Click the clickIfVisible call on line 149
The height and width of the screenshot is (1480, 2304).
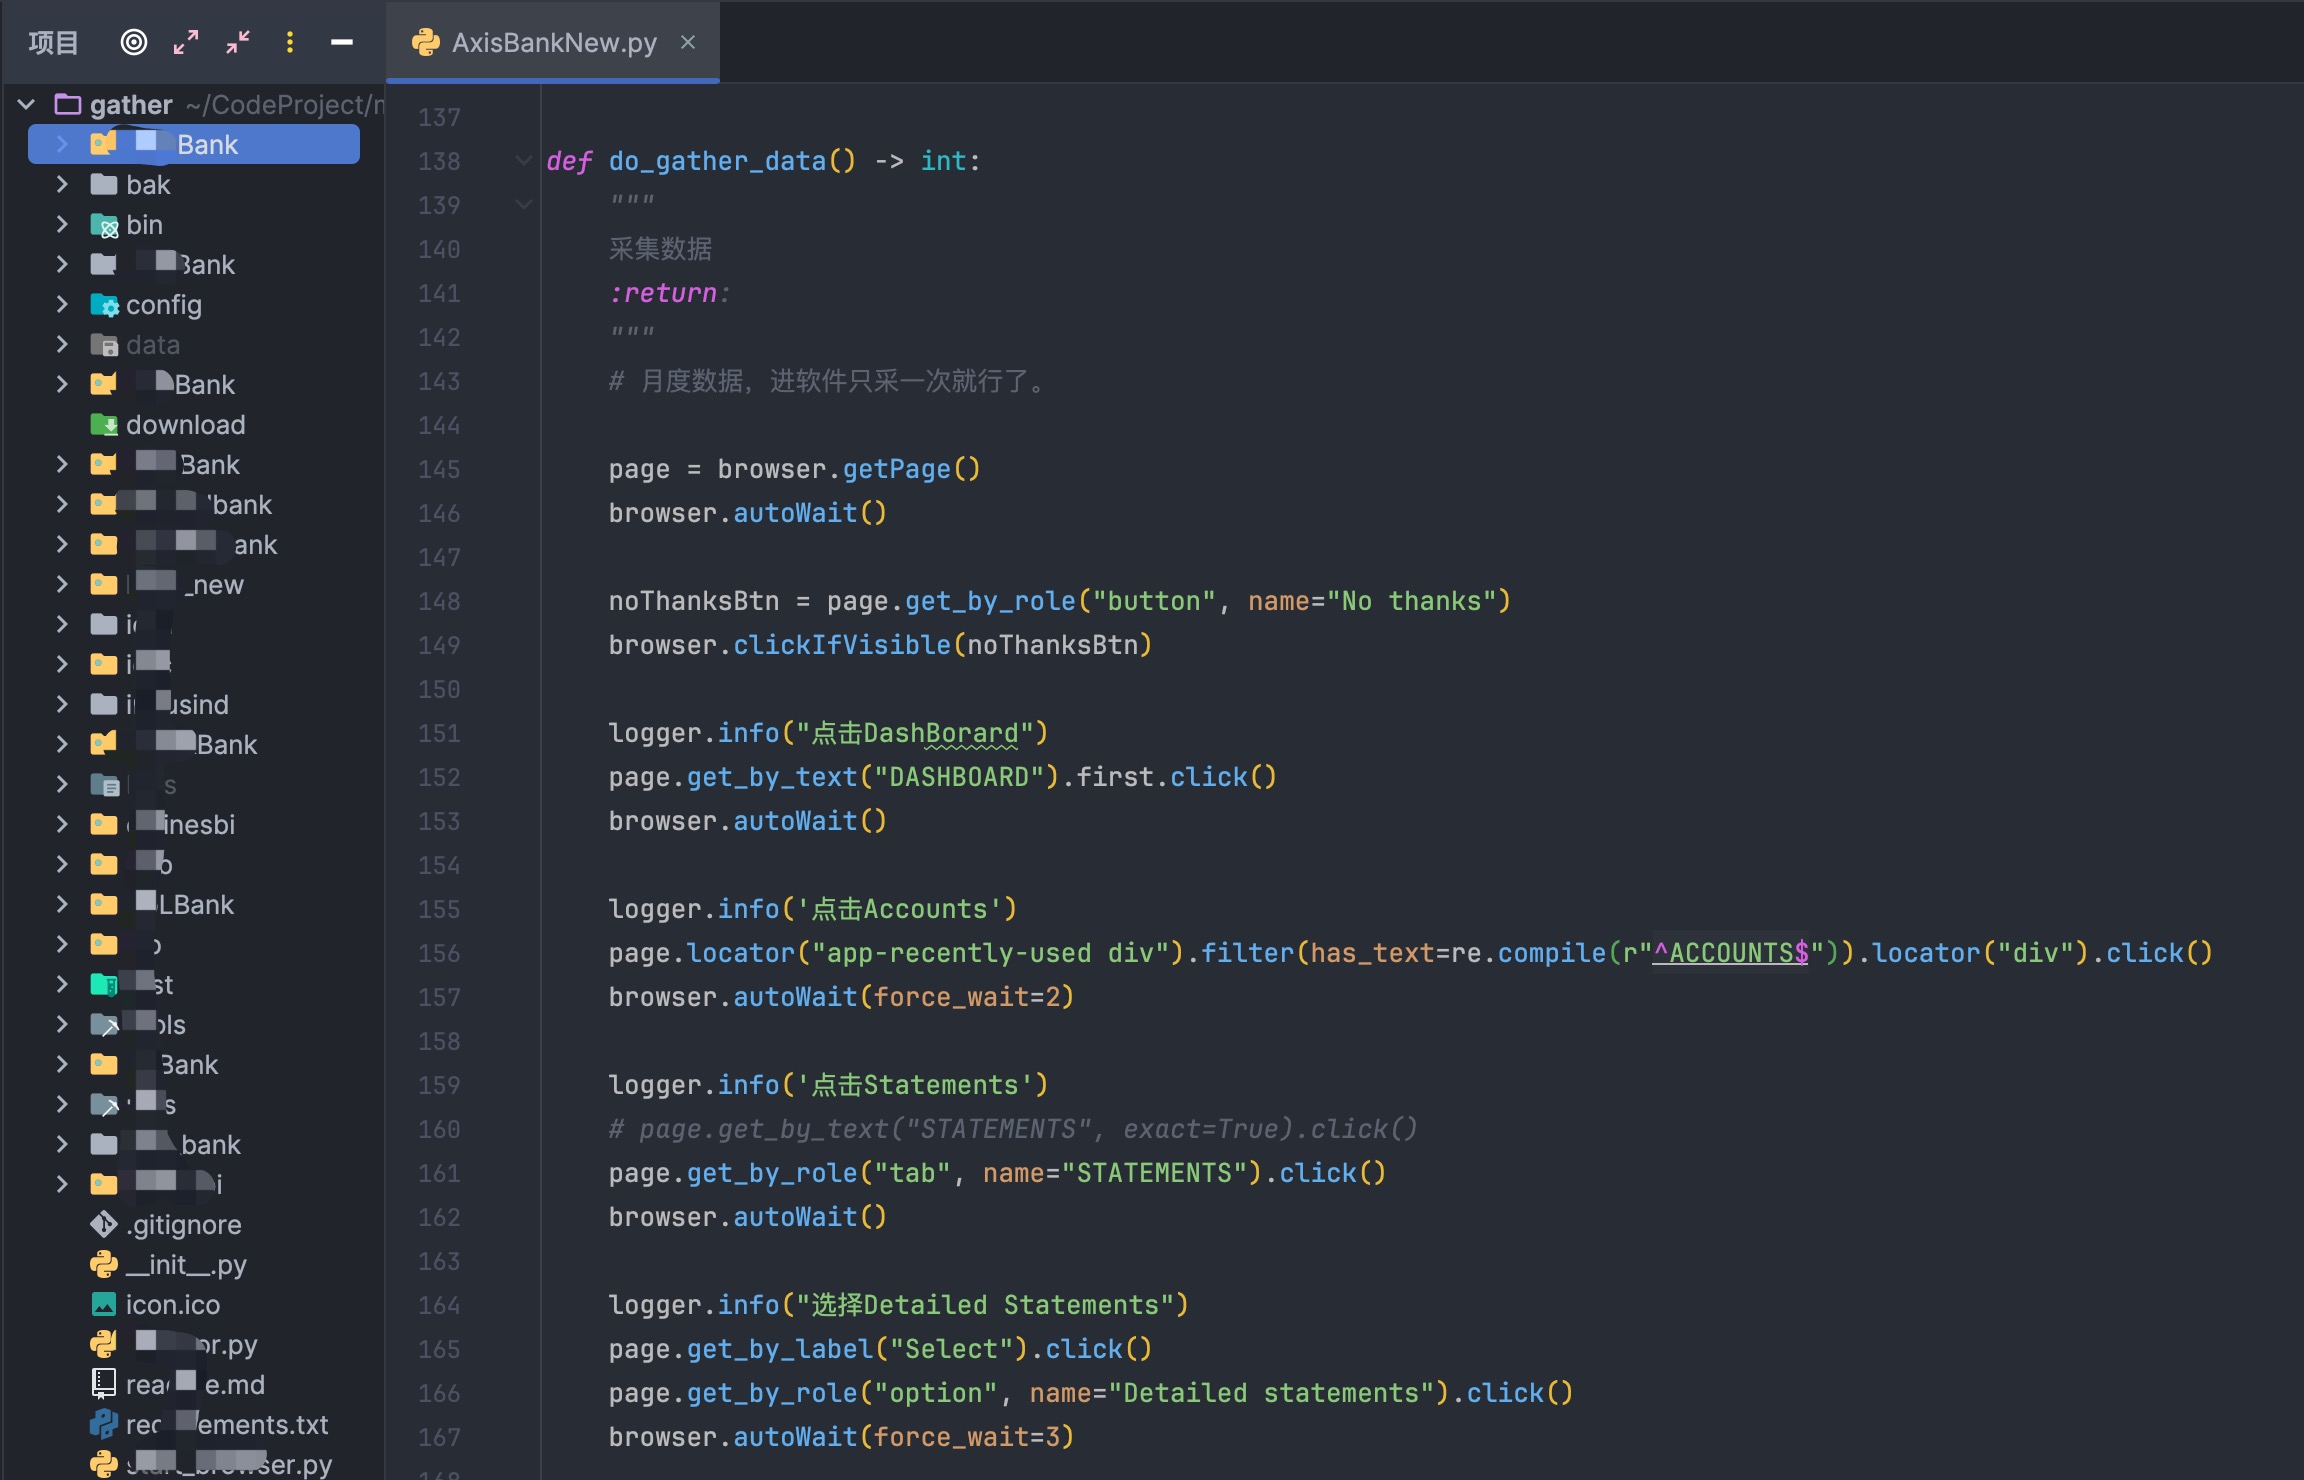[x=842, y=645]
